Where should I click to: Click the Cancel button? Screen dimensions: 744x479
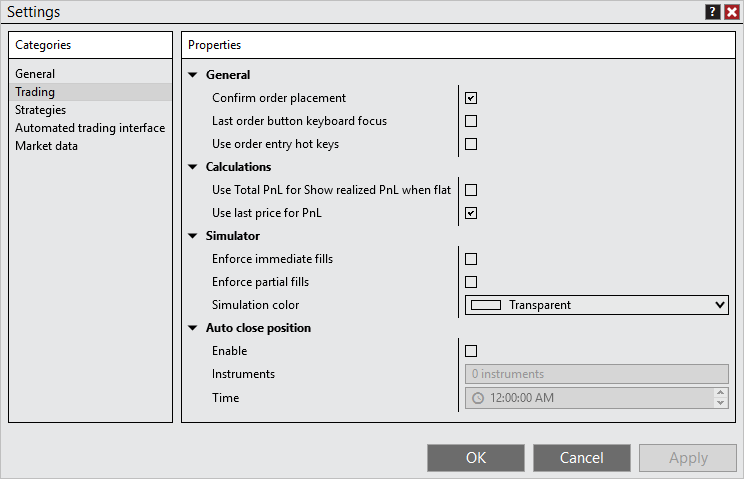[581, 458]
